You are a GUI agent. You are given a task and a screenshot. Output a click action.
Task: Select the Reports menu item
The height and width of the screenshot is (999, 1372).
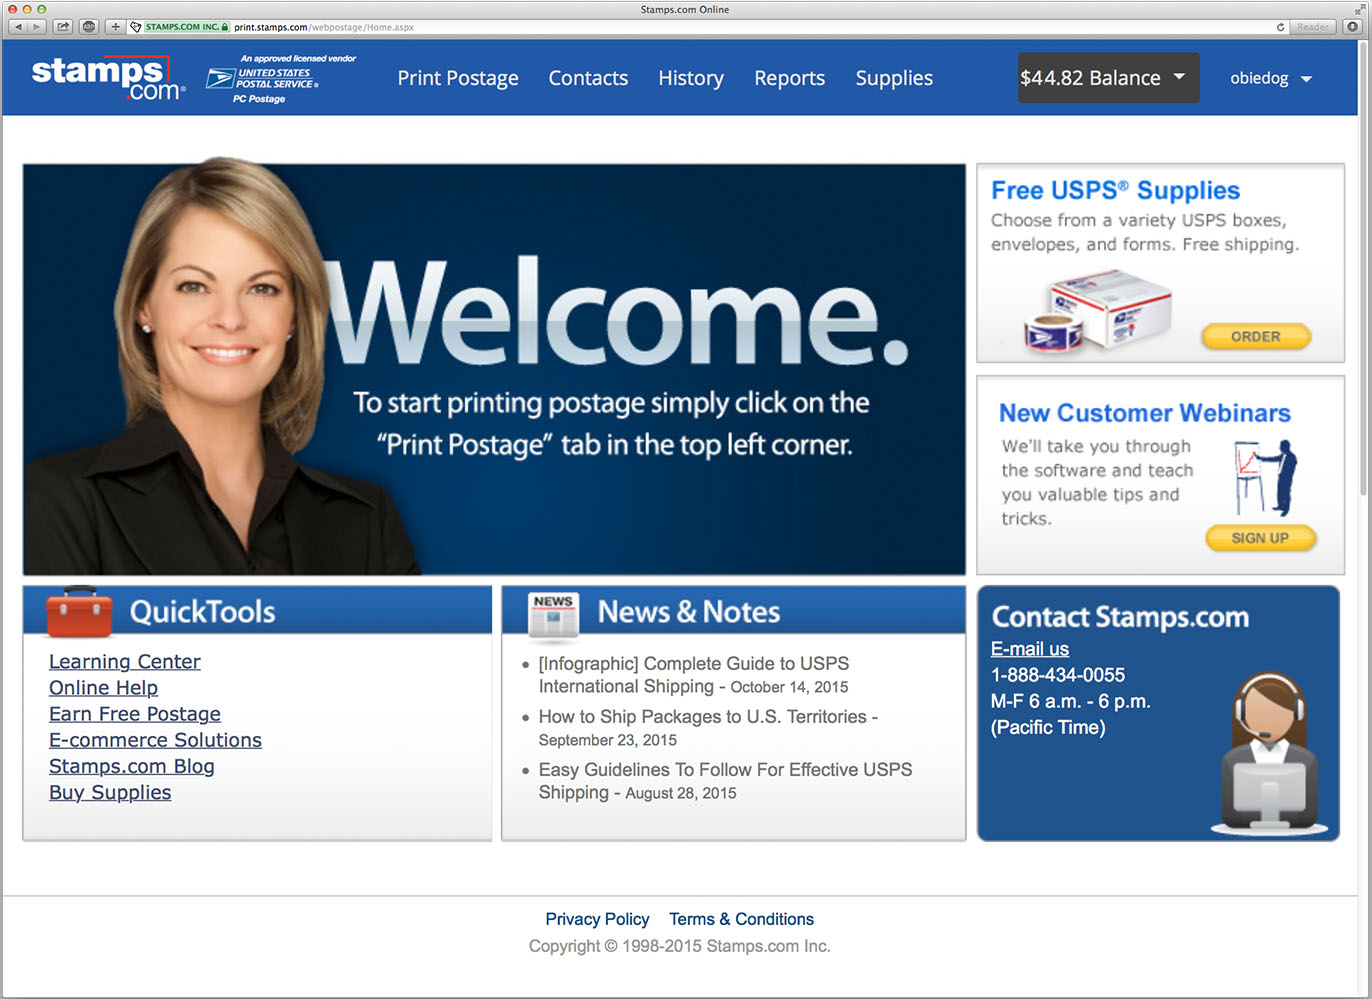click(789, 78)
